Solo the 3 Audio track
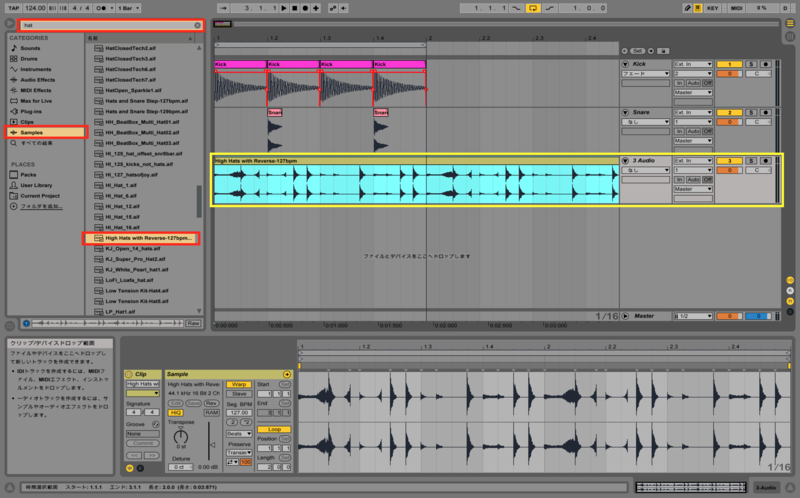This screenshot has width=800, height=498. (751, 161)
